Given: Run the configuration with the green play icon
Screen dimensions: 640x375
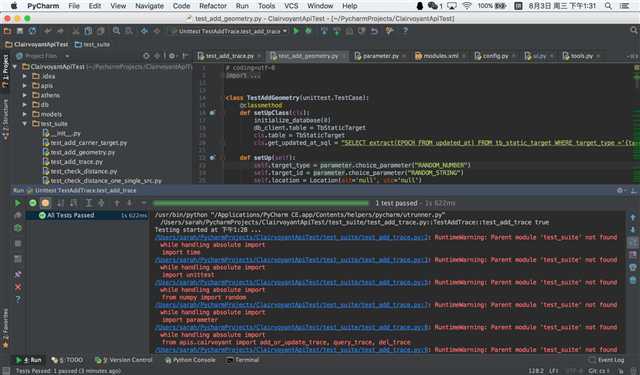Looking at the screenshot, I should tap(296, 31).
